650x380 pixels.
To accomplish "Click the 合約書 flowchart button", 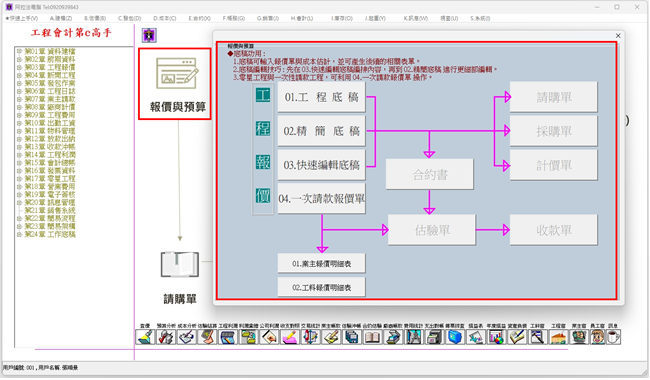I will 429,174.
